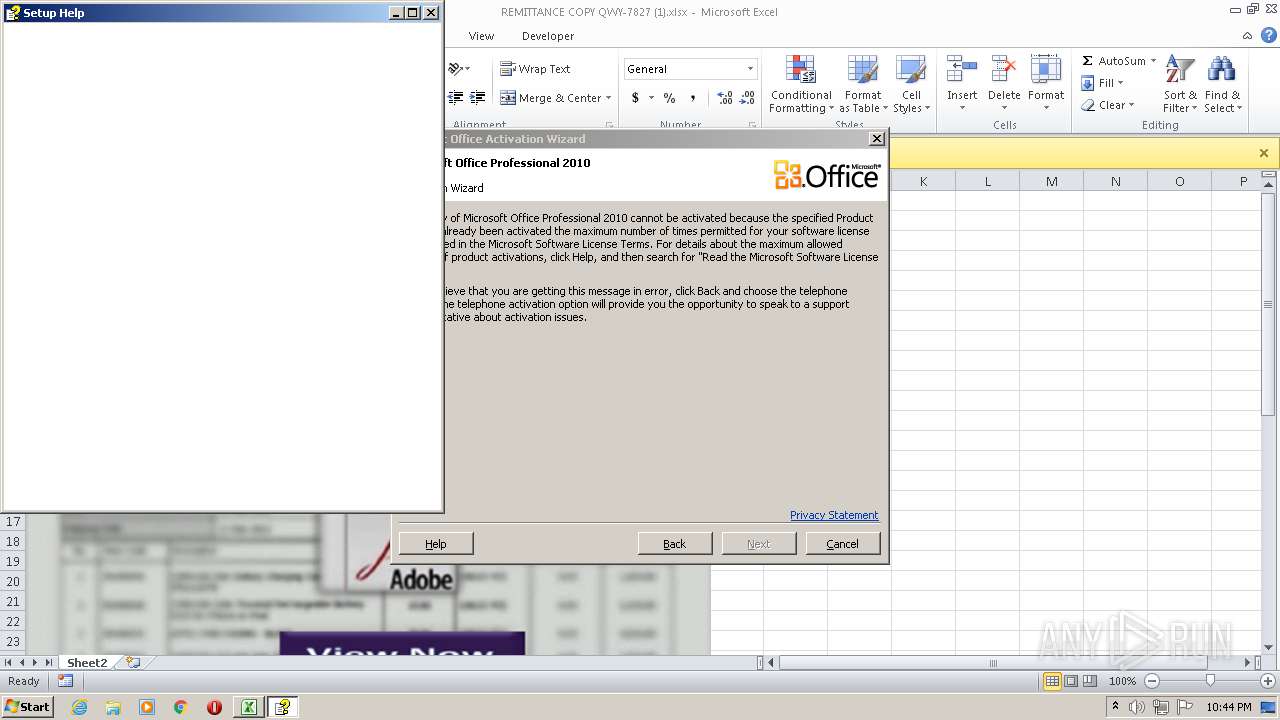
Task: Switch to Normal view
Action: point(1052,681)
